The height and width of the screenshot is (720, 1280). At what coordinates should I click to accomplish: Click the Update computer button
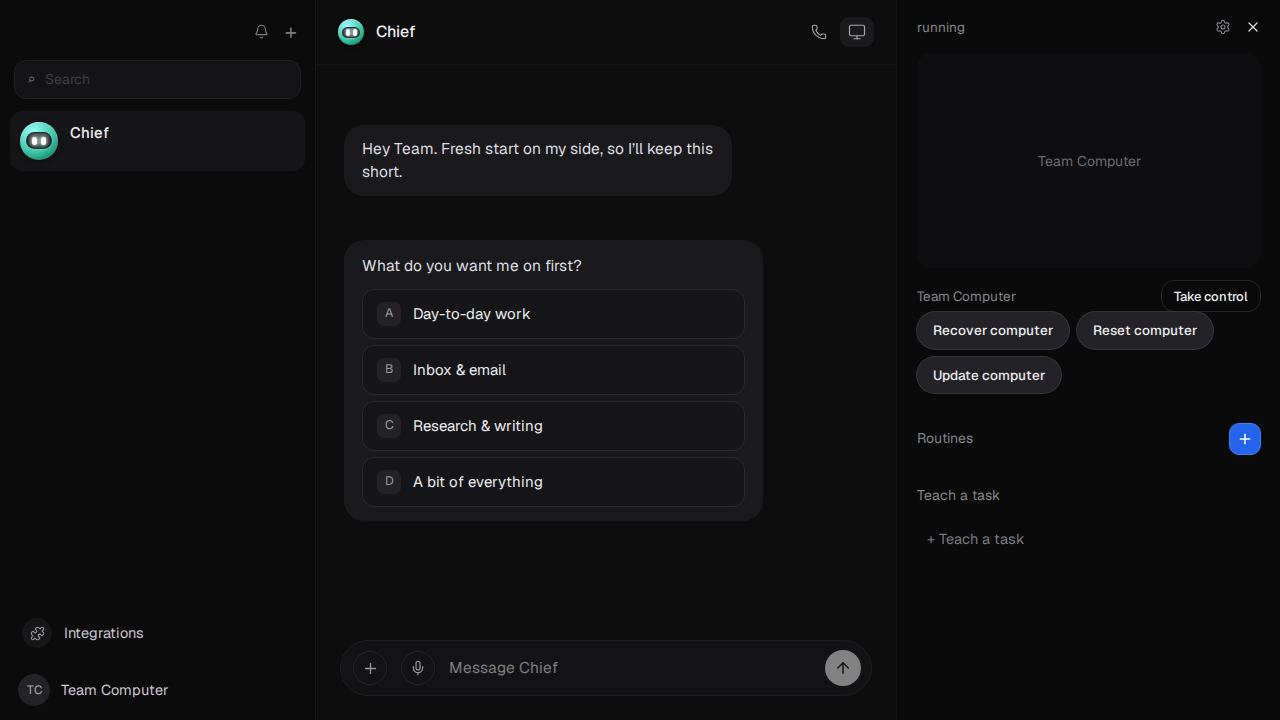(x=989, y=375)
